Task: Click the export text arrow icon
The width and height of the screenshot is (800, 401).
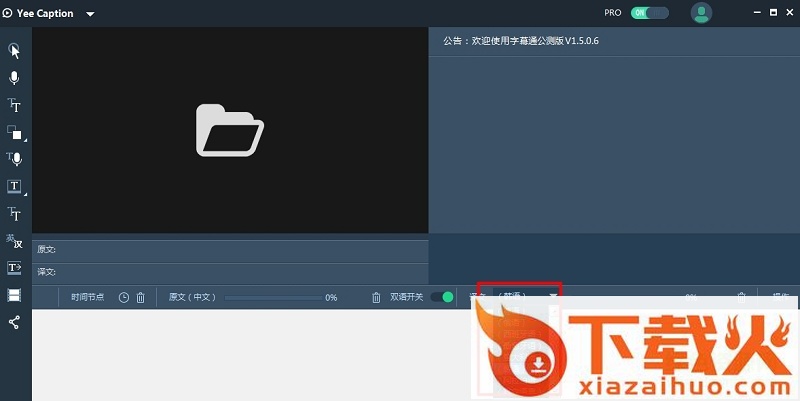Action: 14,268
